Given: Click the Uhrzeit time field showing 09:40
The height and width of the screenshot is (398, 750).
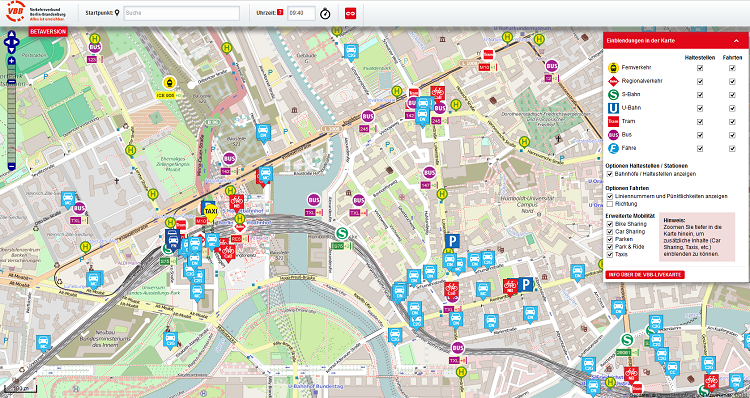Looking at the screenshot, I should click(x=301, y=13).
